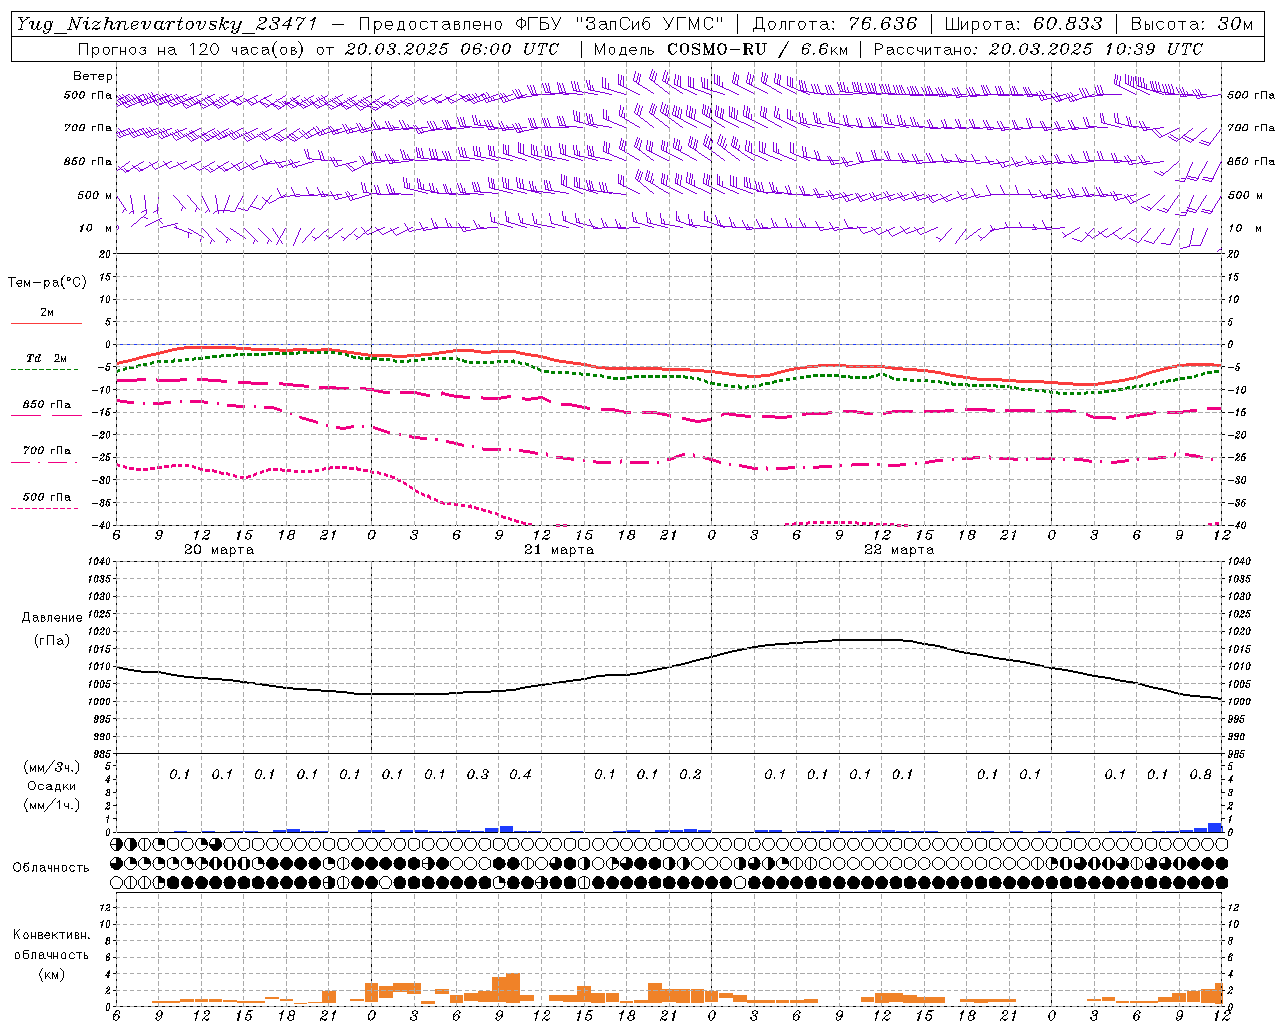Viewport: 1280px width, 1024px height.
Task: Click the 22 марта date label
Action: click(899, 550)
